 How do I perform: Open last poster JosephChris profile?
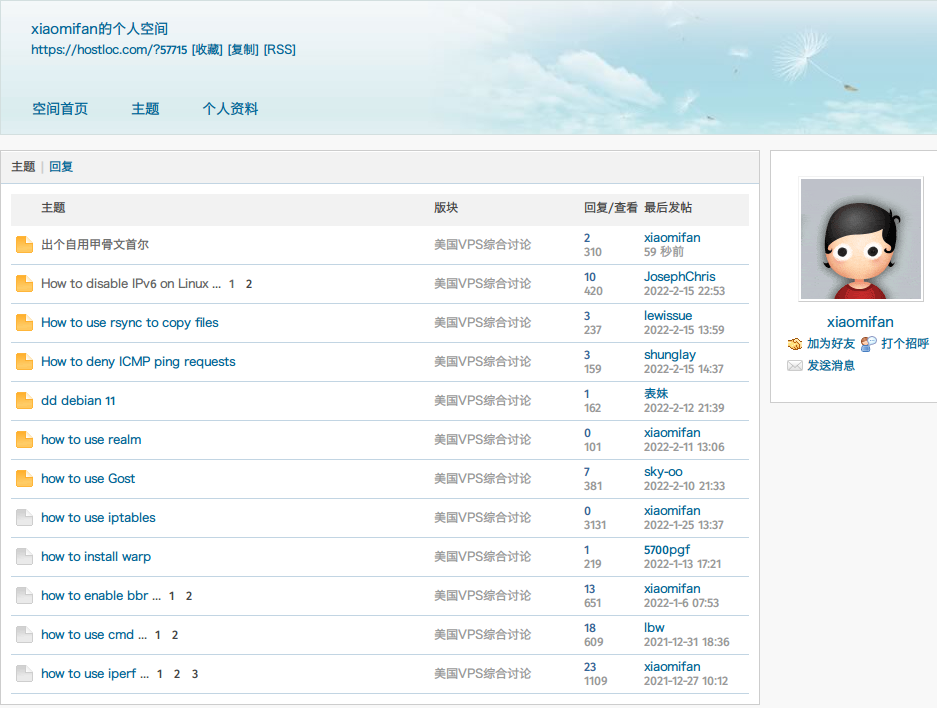(x=679, y=277)
